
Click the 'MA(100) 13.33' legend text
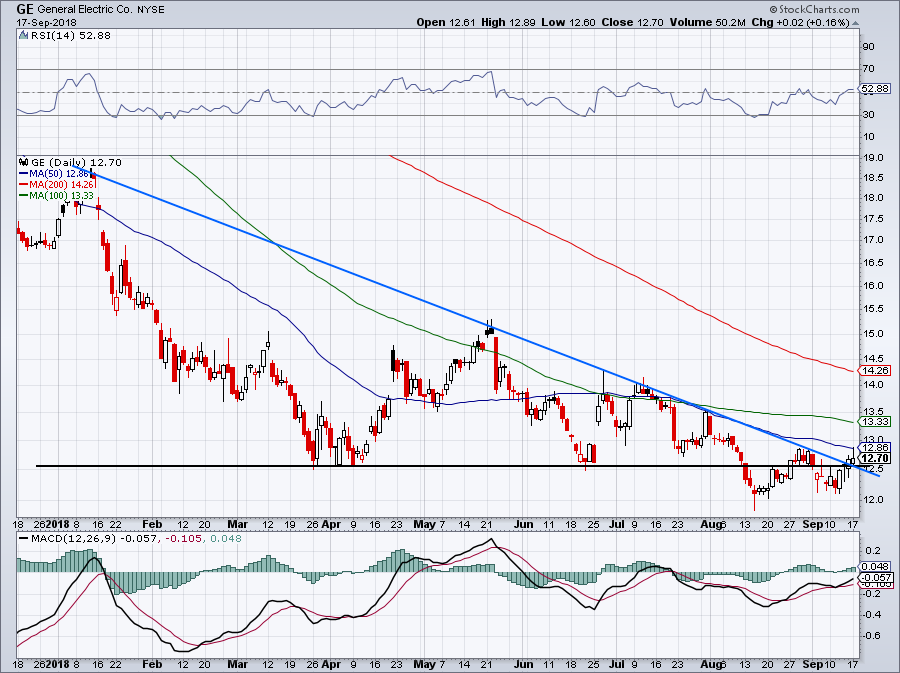coord(61,196)
